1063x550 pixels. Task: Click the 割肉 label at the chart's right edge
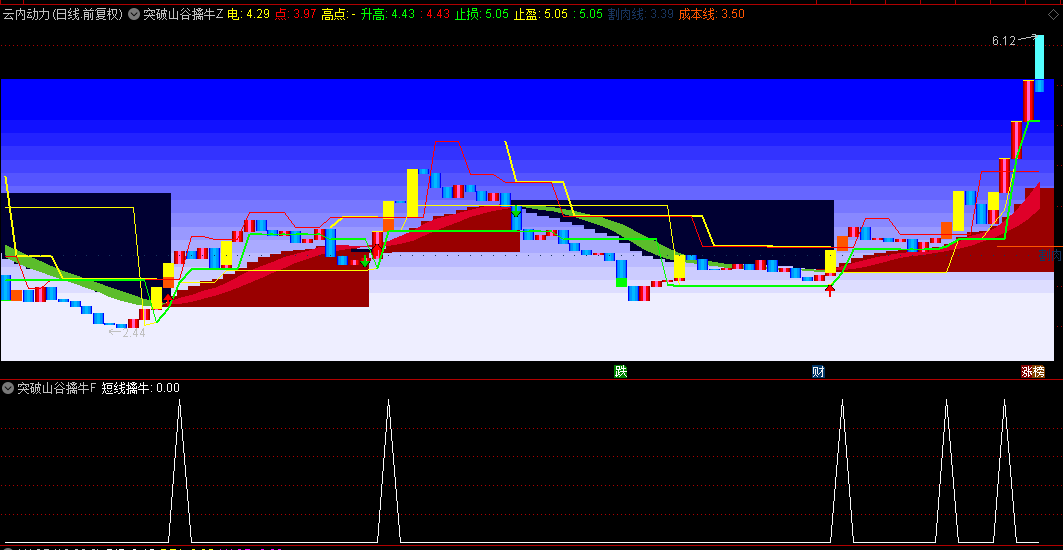tap(1050, 255)
